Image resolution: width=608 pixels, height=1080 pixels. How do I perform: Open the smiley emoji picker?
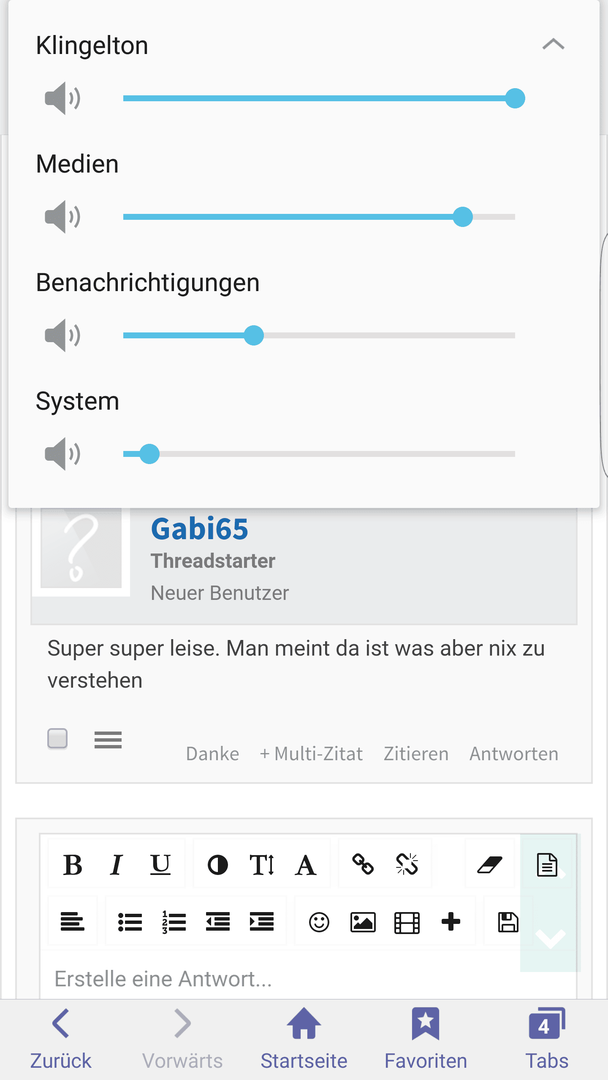319,922
